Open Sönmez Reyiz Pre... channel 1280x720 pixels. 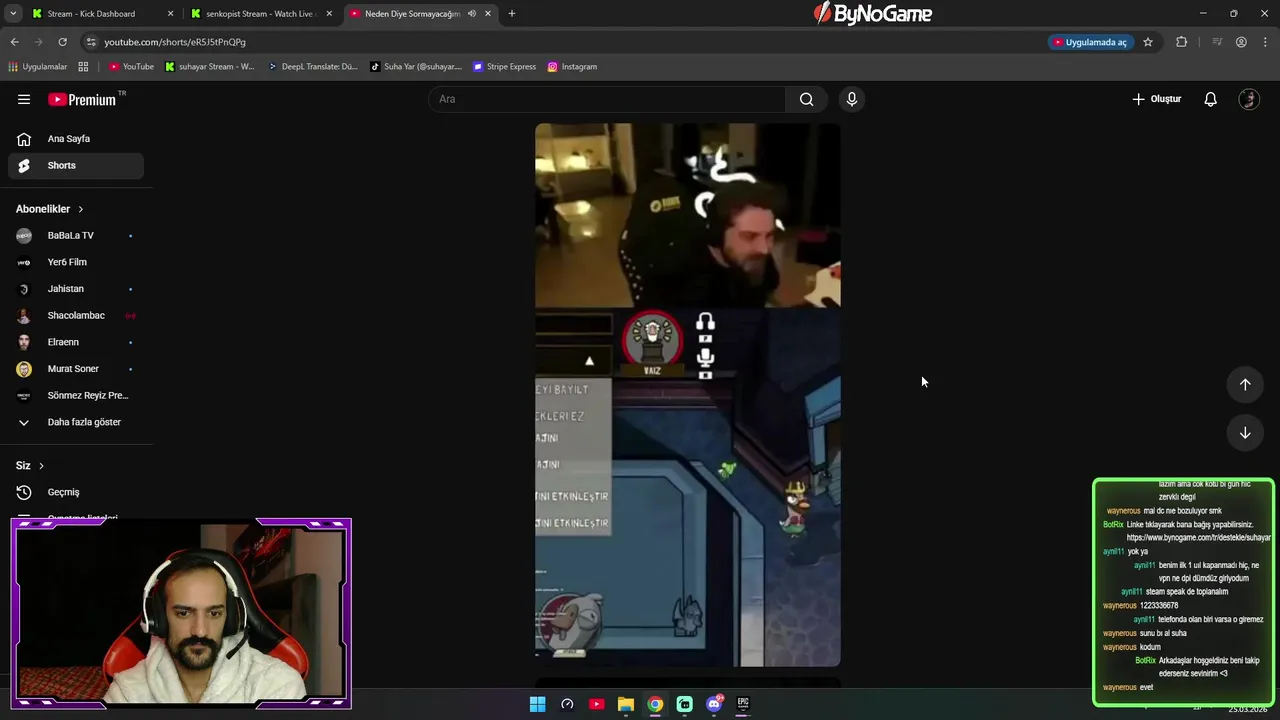(x=76, y=395)
